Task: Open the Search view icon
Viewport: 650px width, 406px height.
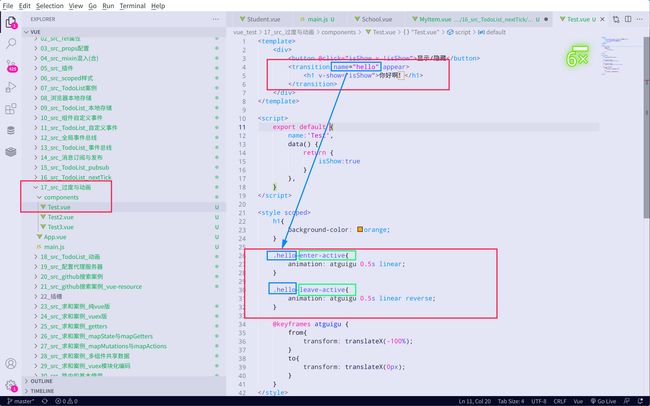Action: [x=11, y=43]
